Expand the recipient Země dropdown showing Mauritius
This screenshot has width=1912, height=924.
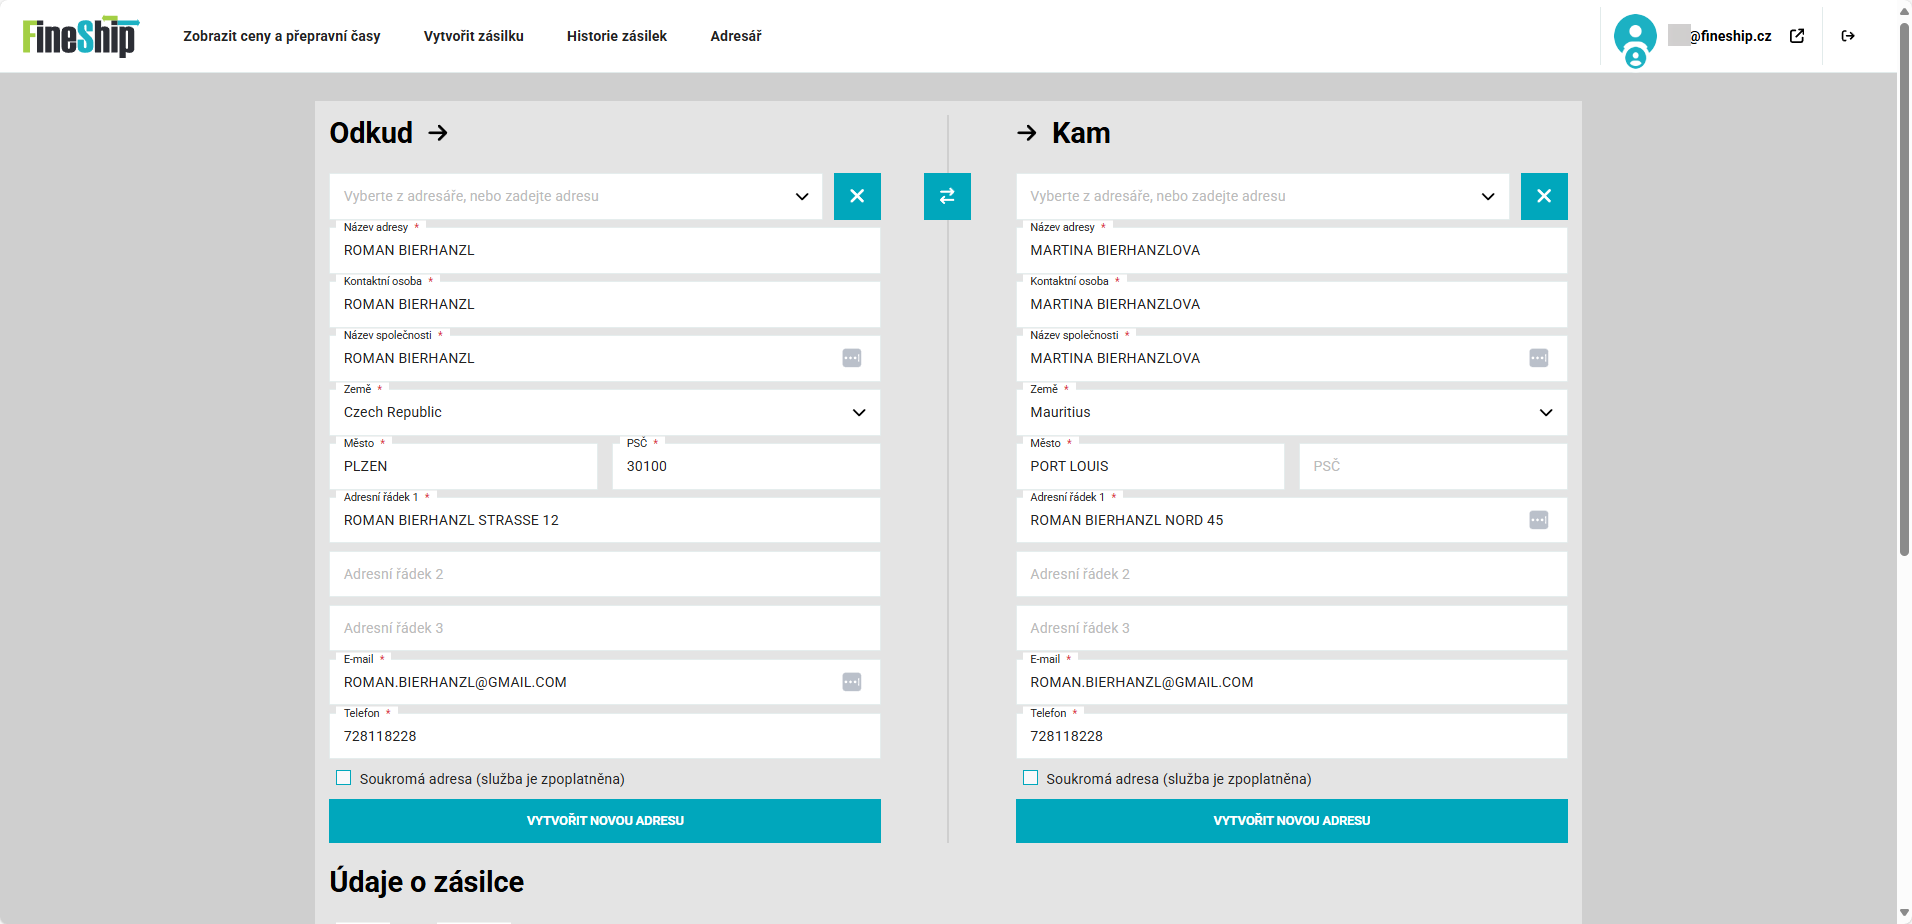pos(1545,412)
